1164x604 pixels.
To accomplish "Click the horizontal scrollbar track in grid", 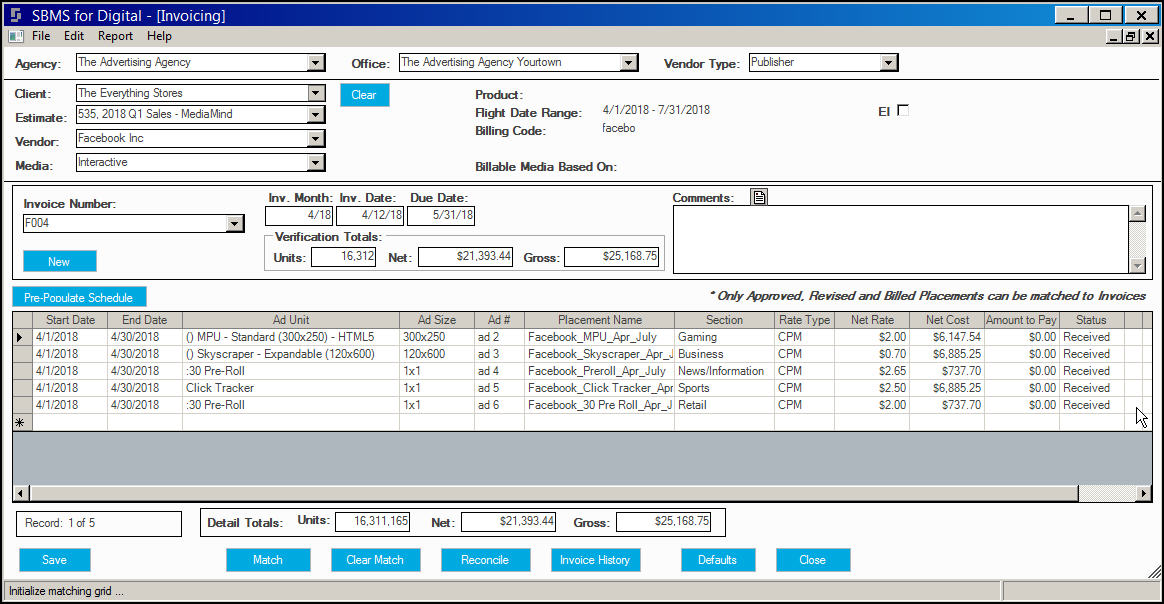I will pos(553,493).
